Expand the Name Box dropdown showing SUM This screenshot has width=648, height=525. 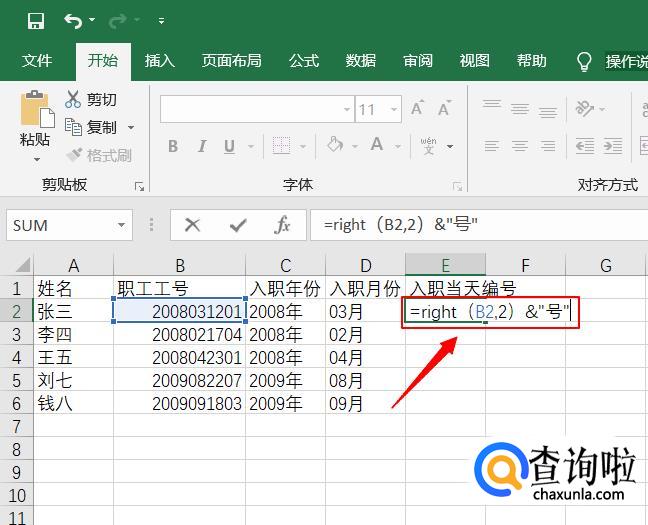pyautogui.click(x=121, y=226)
